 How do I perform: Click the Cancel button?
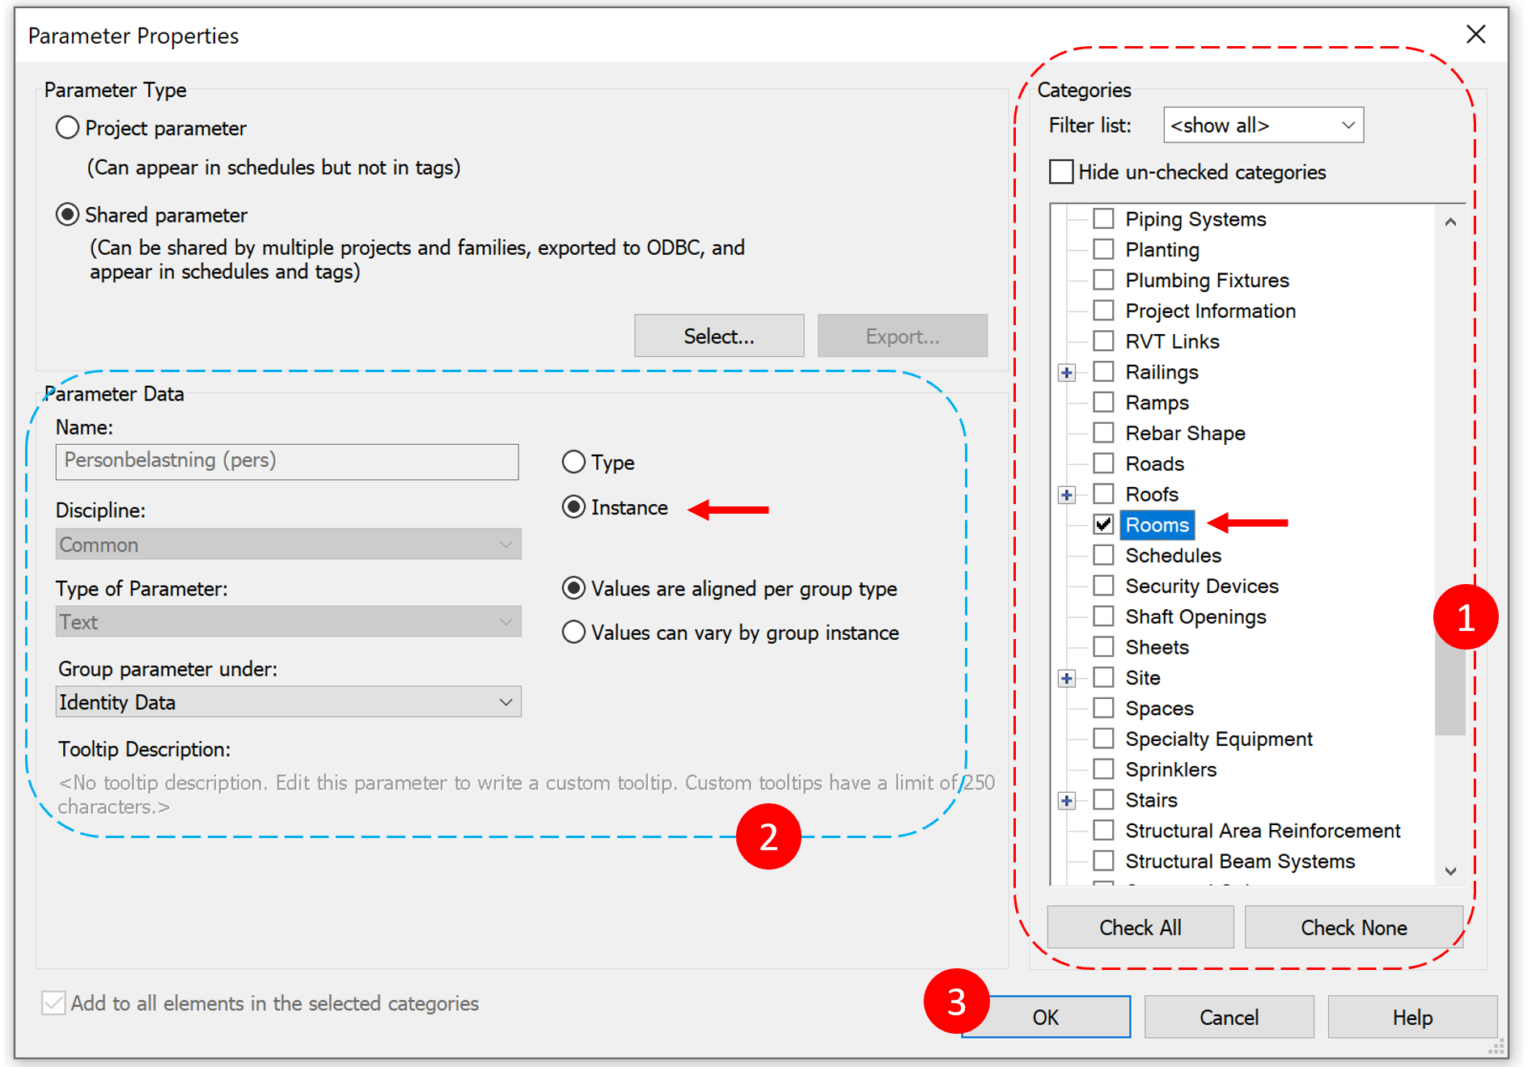(x=1229, y=1017)
